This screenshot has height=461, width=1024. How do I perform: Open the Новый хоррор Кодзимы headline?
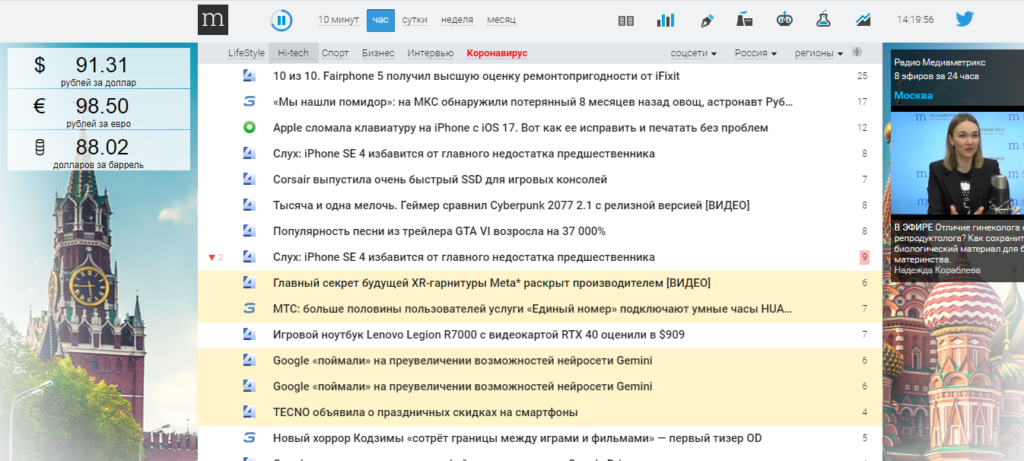tap(517, 438)
